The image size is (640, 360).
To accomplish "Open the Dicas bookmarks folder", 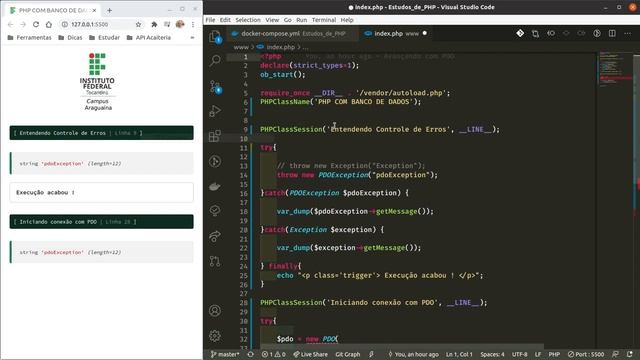I will pyautogui.click(x=70, y=38).
